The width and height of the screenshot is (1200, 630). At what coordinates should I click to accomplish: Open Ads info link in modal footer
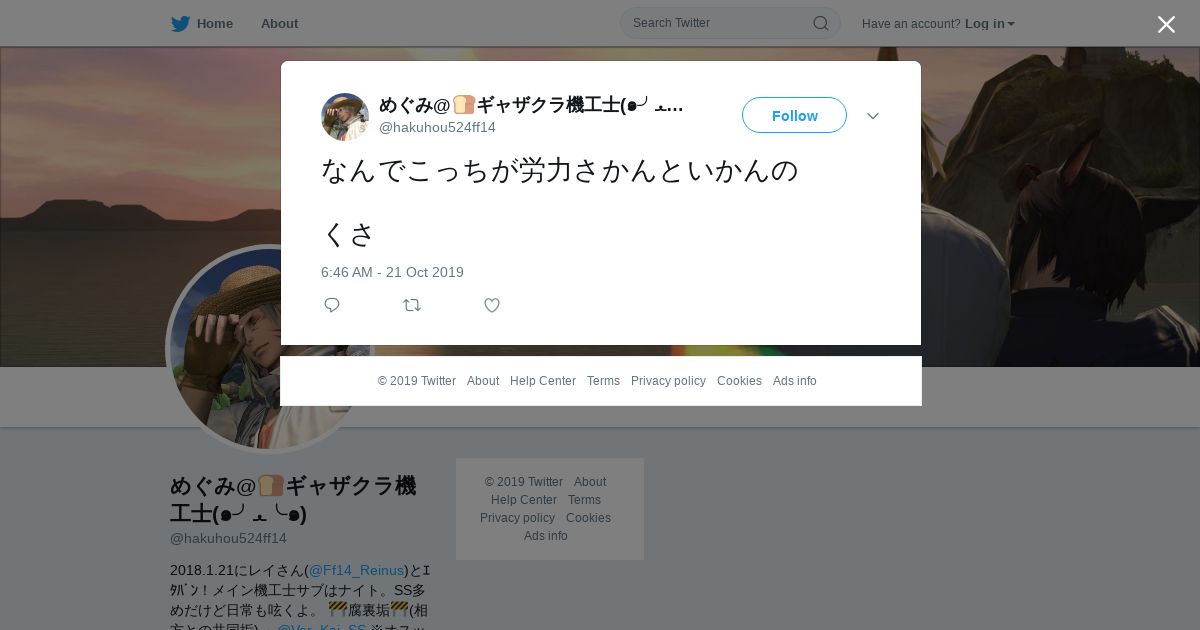795,381
